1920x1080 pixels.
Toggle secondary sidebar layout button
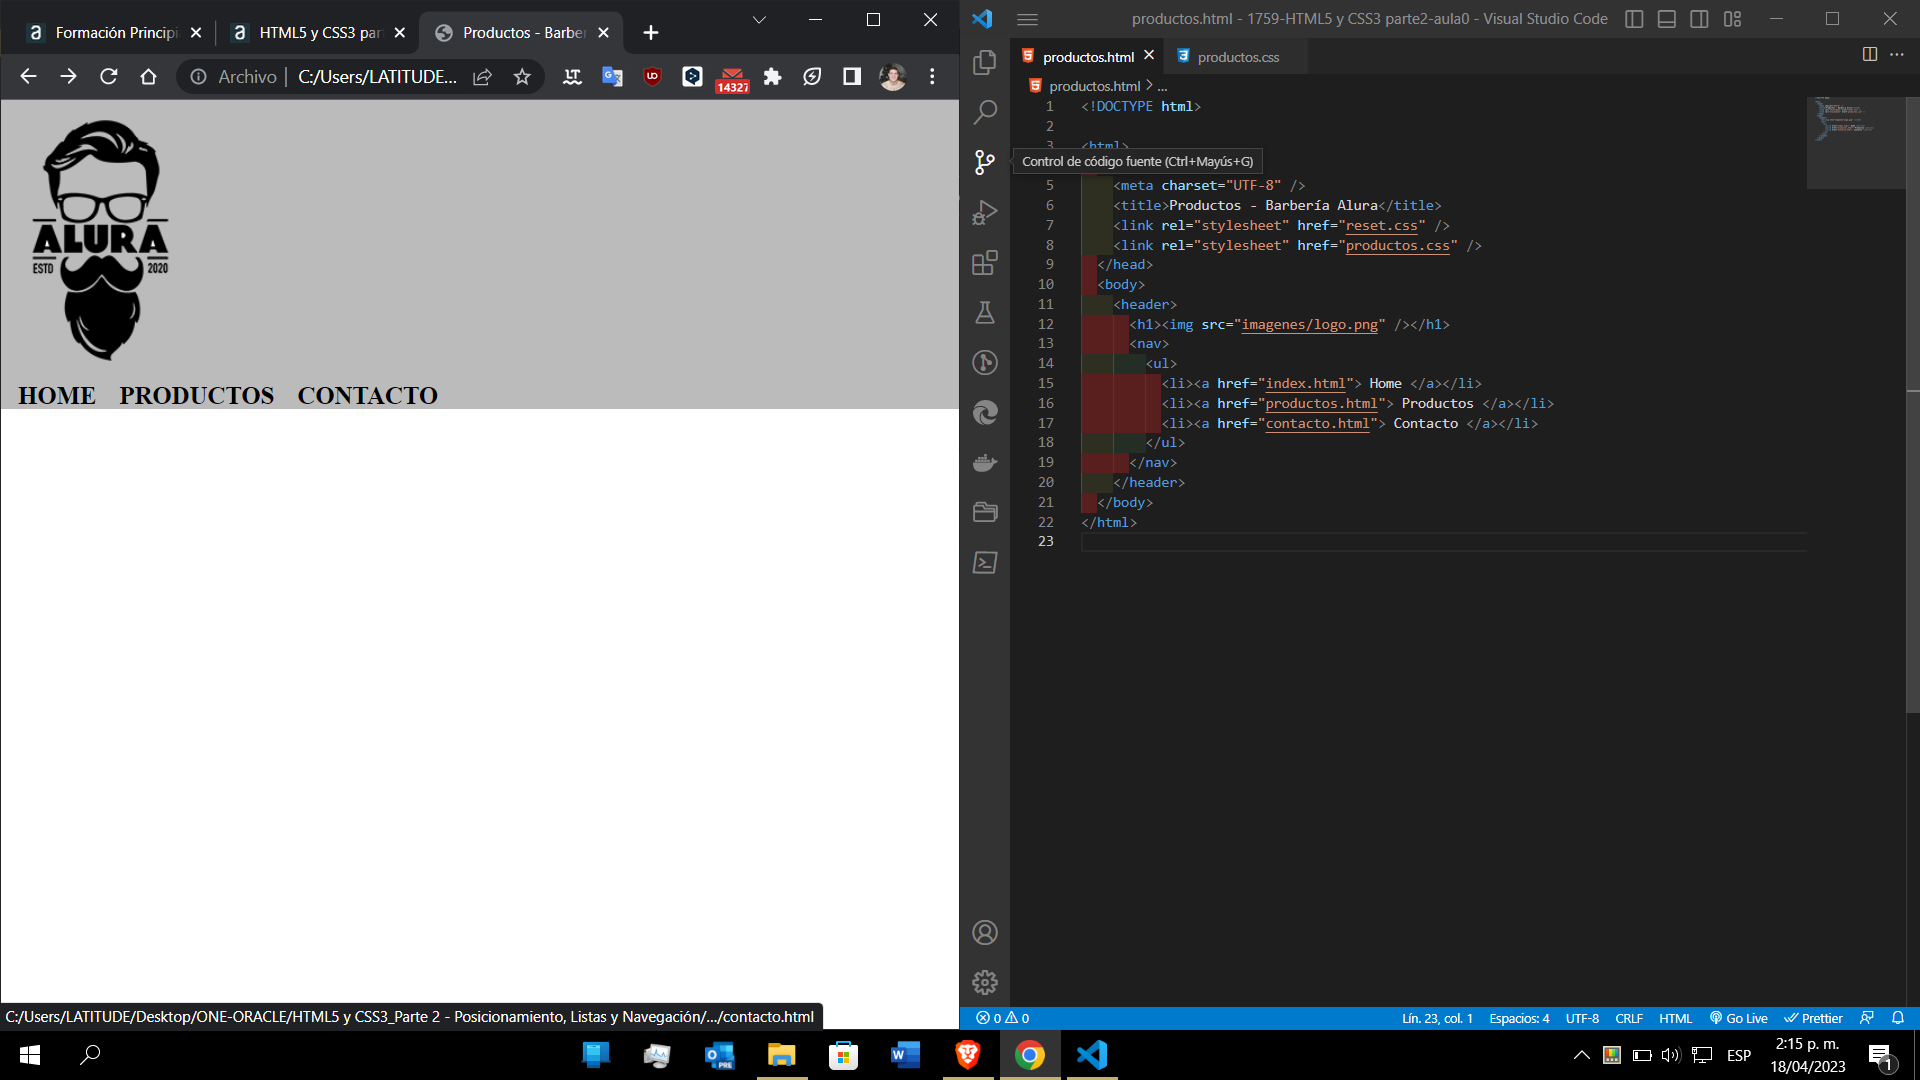click(x=1699, y=19)
